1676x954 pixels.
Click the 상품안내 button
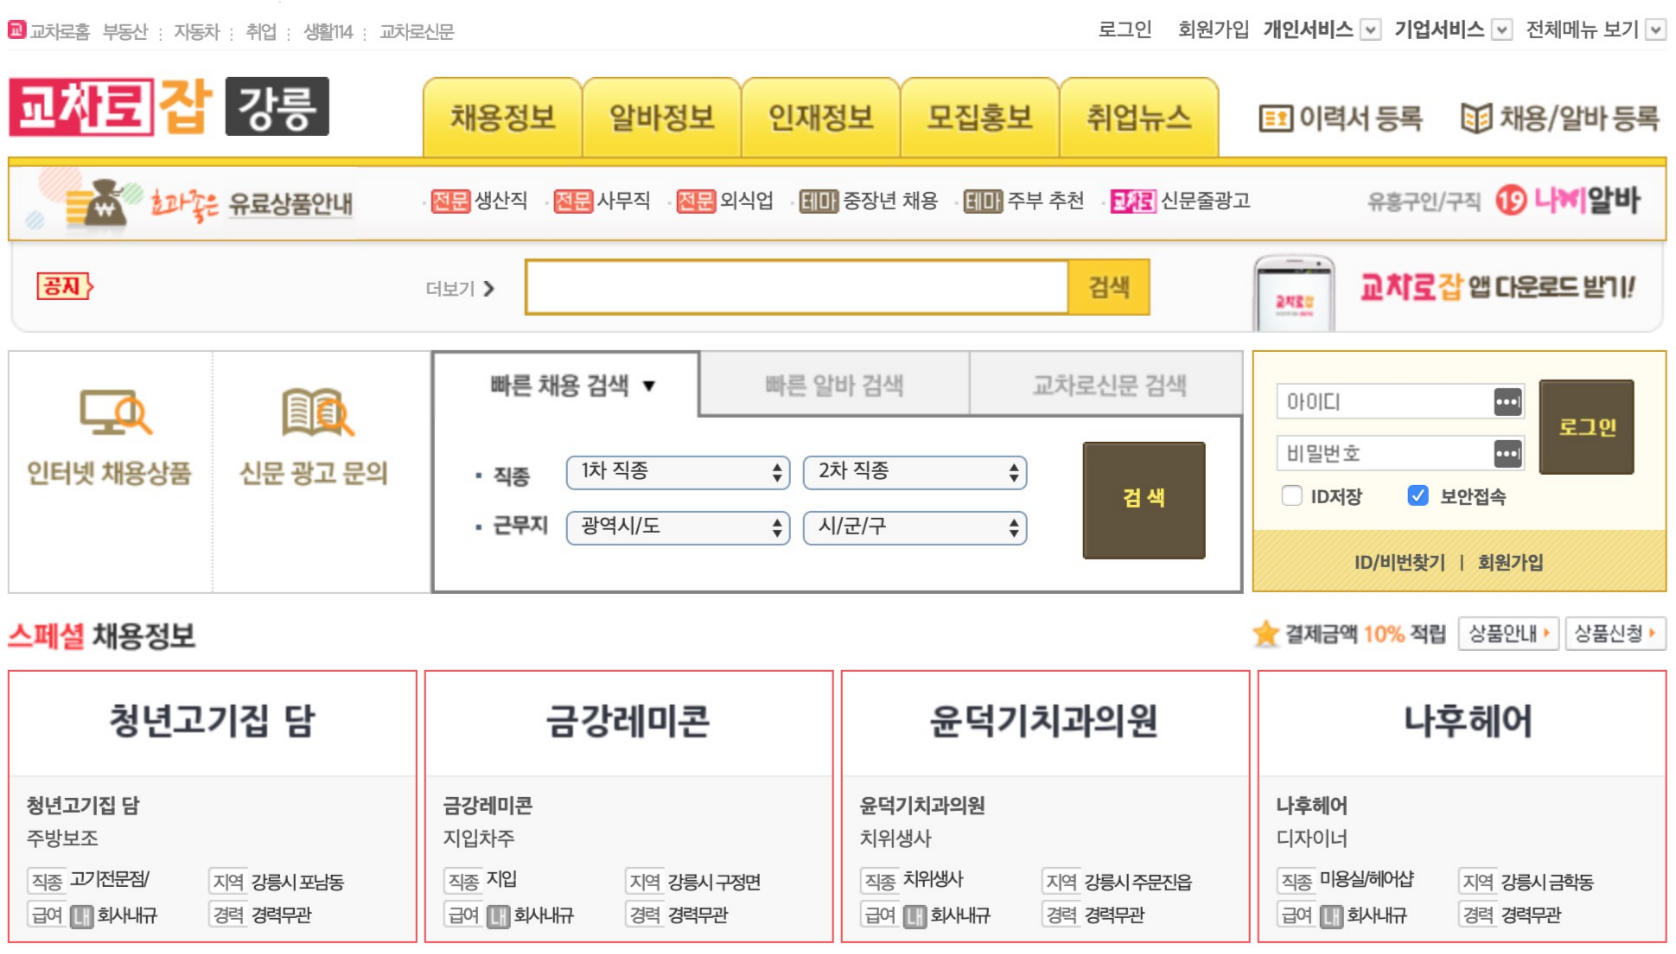click(x=1508, y=633)
